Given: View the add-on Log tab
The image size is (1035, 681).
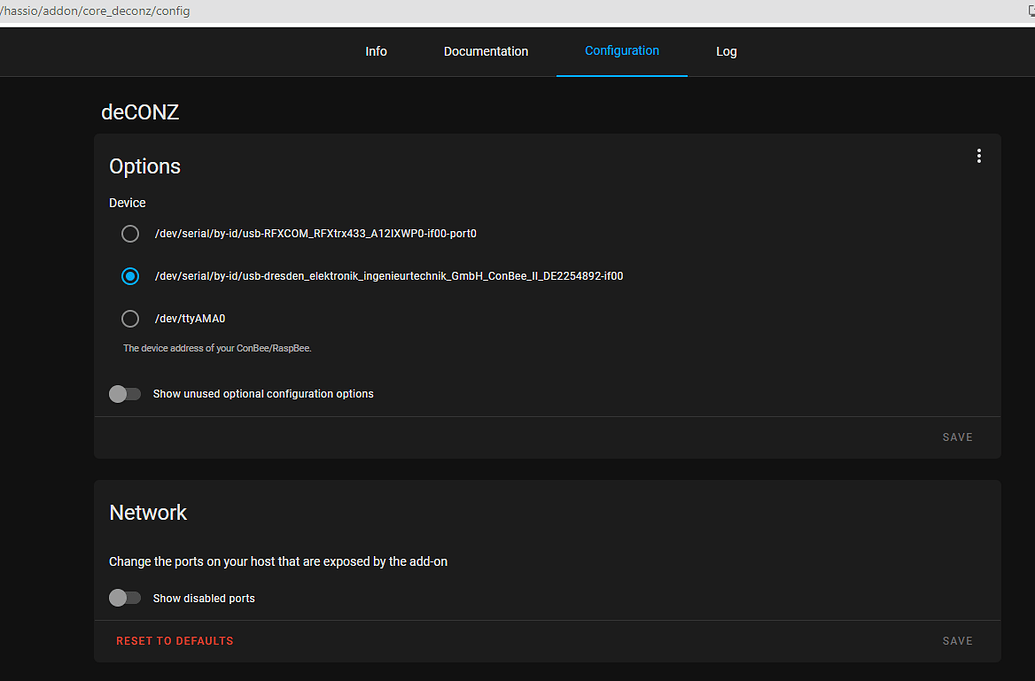Looking at the screenshot, I should pyautogui.click(x=726, y=51).
